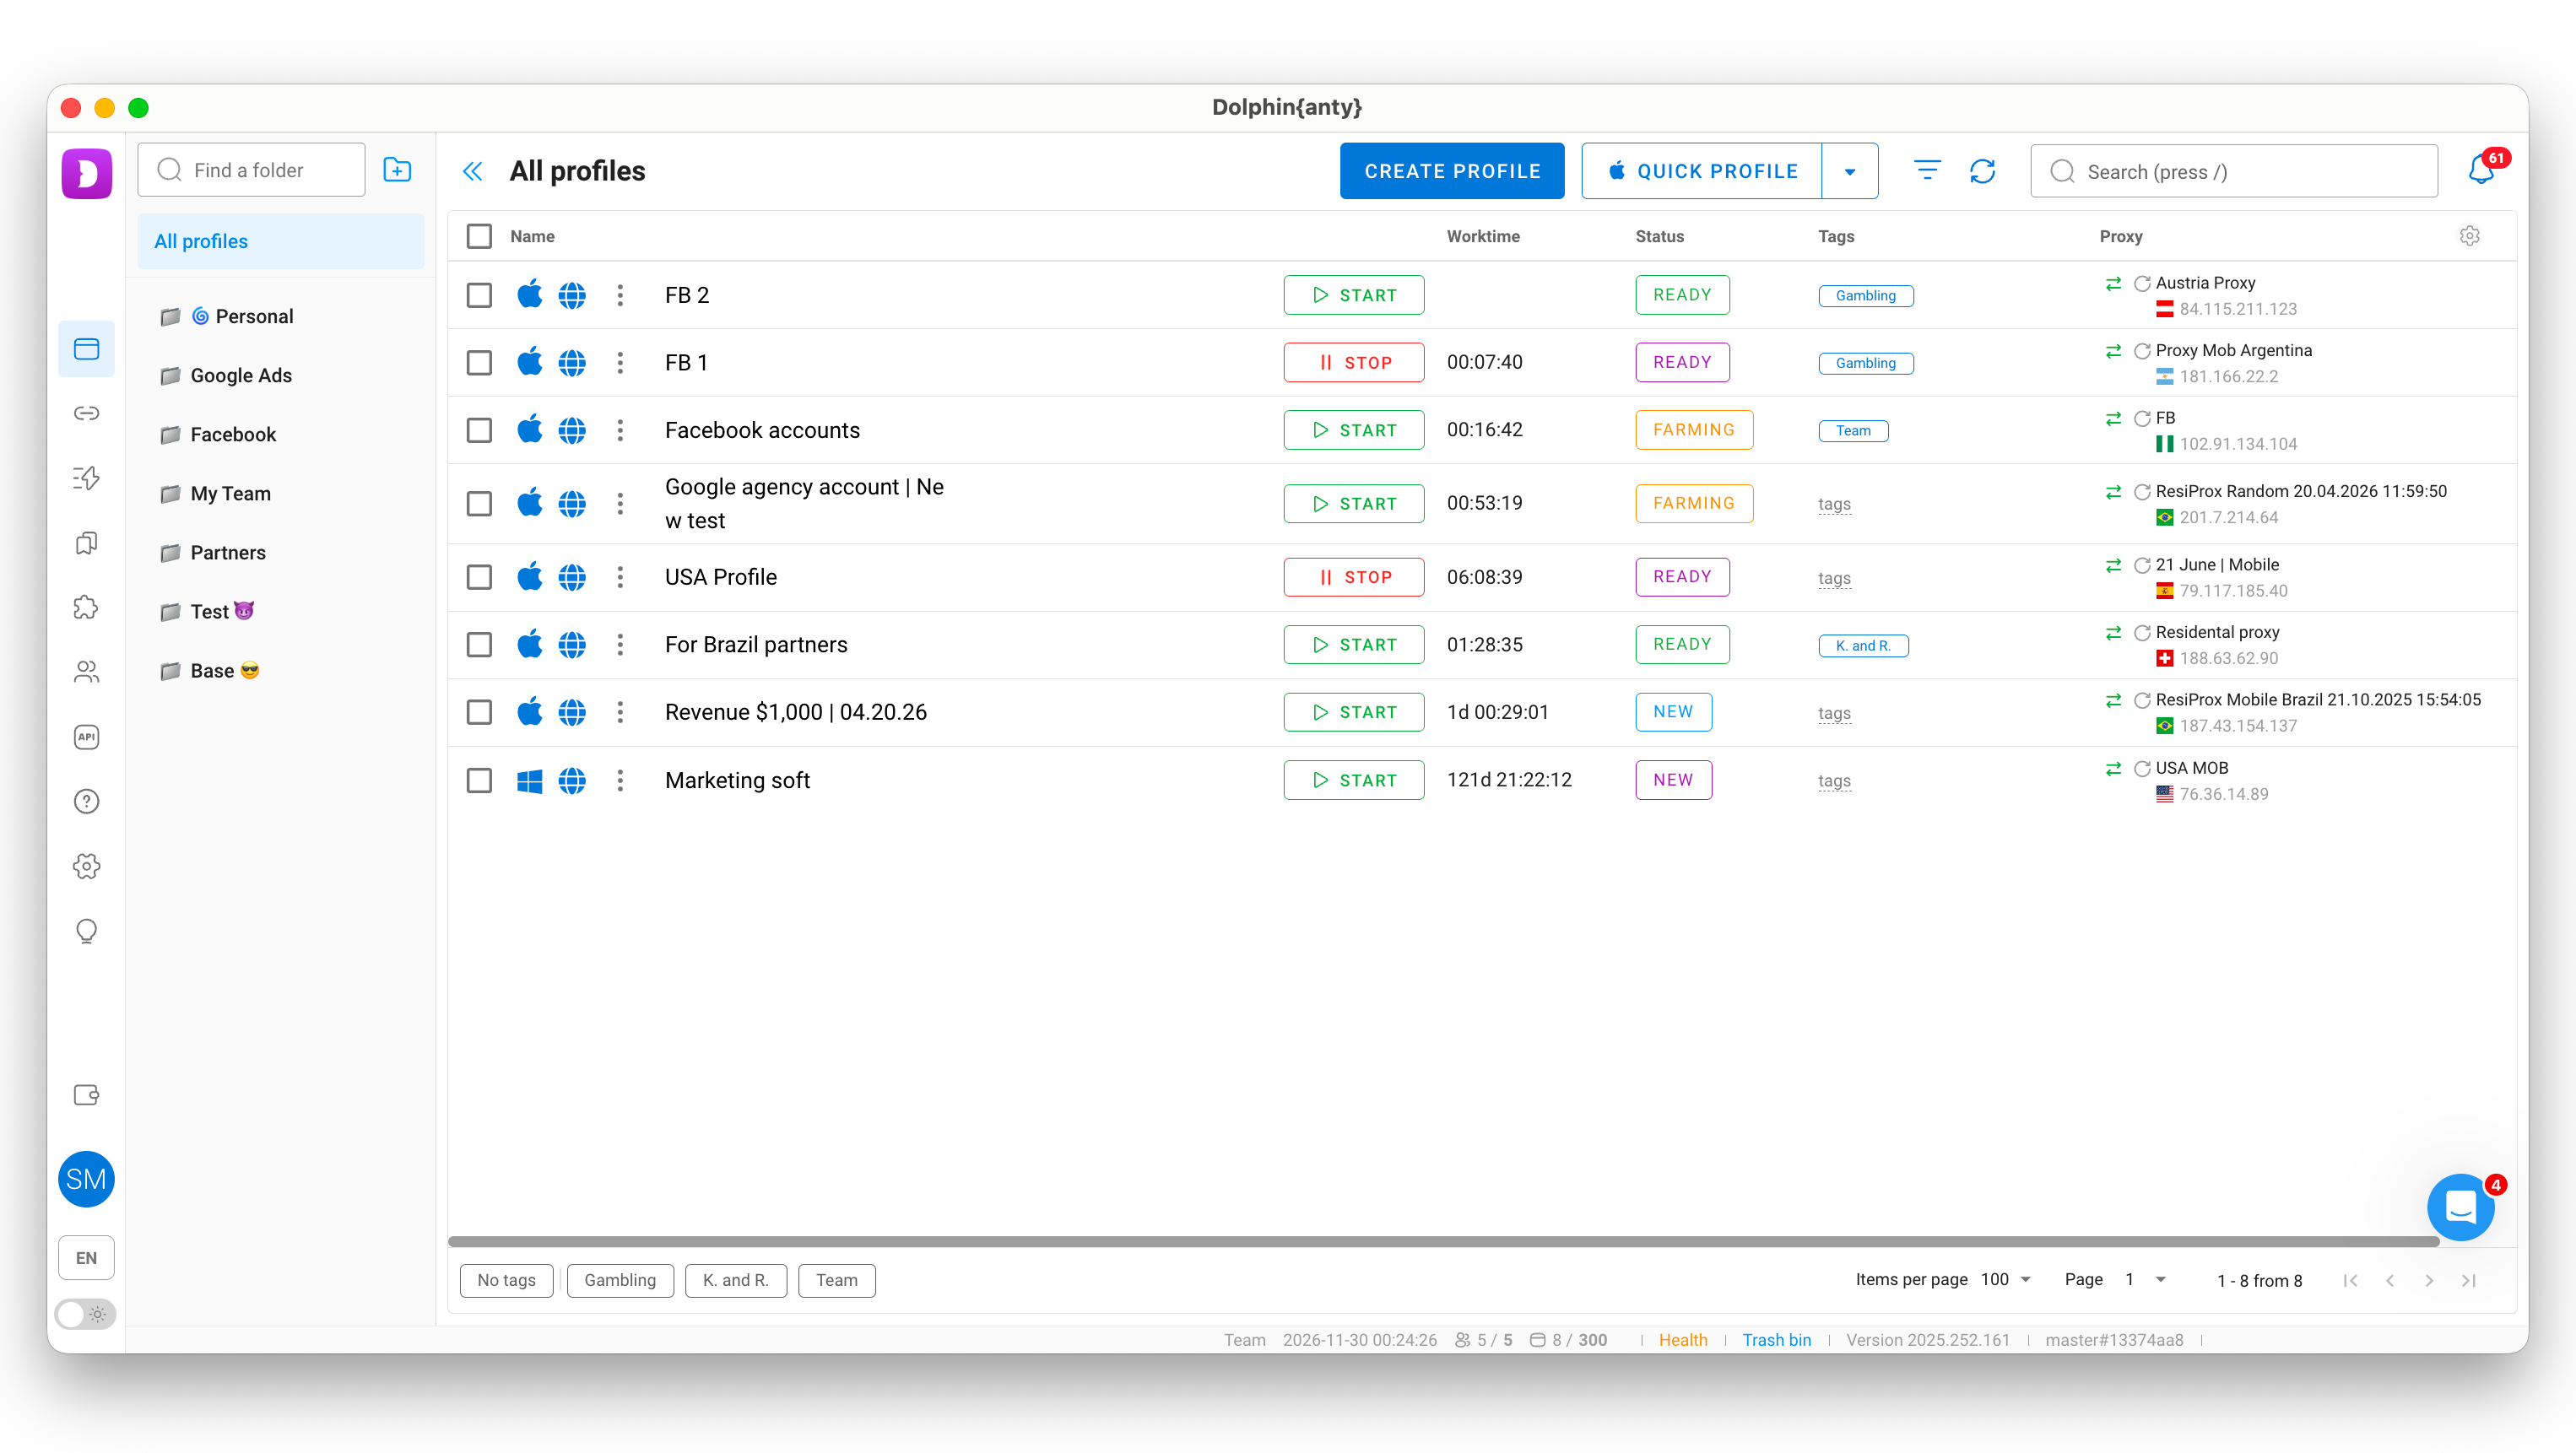Click CREATE PROFILE button

[x=1452, y=171]
